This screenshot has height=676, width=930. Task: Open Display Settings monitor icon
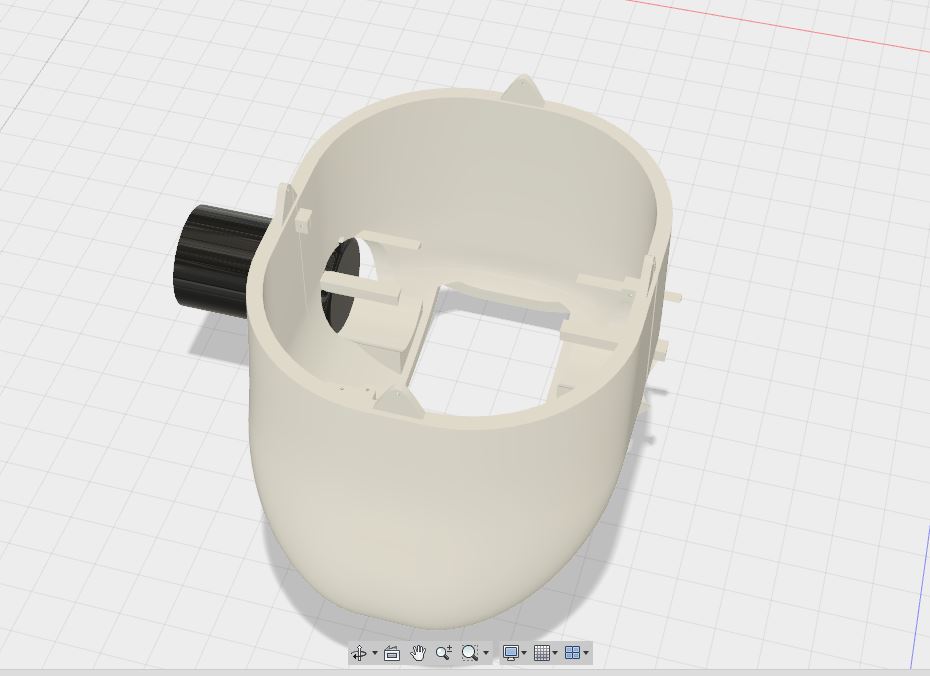511,653
